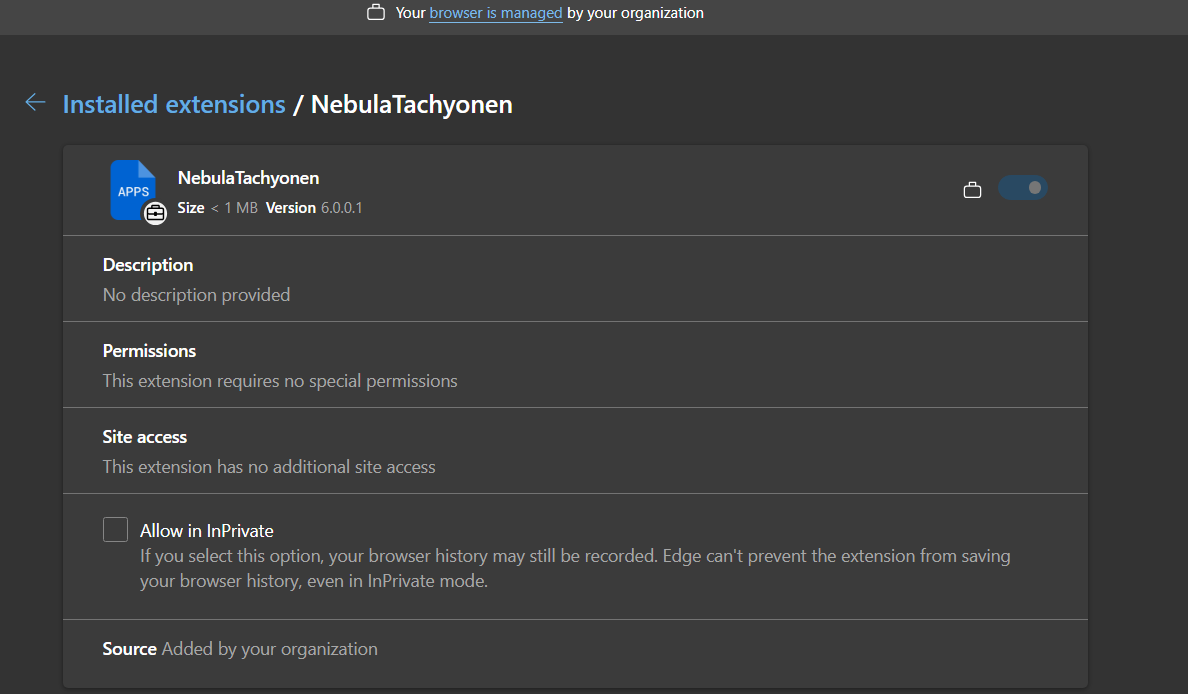
Task: Toggle the NebulaTachyonen extension switch
Action: pyautogui.click(x=1023, y=188)
